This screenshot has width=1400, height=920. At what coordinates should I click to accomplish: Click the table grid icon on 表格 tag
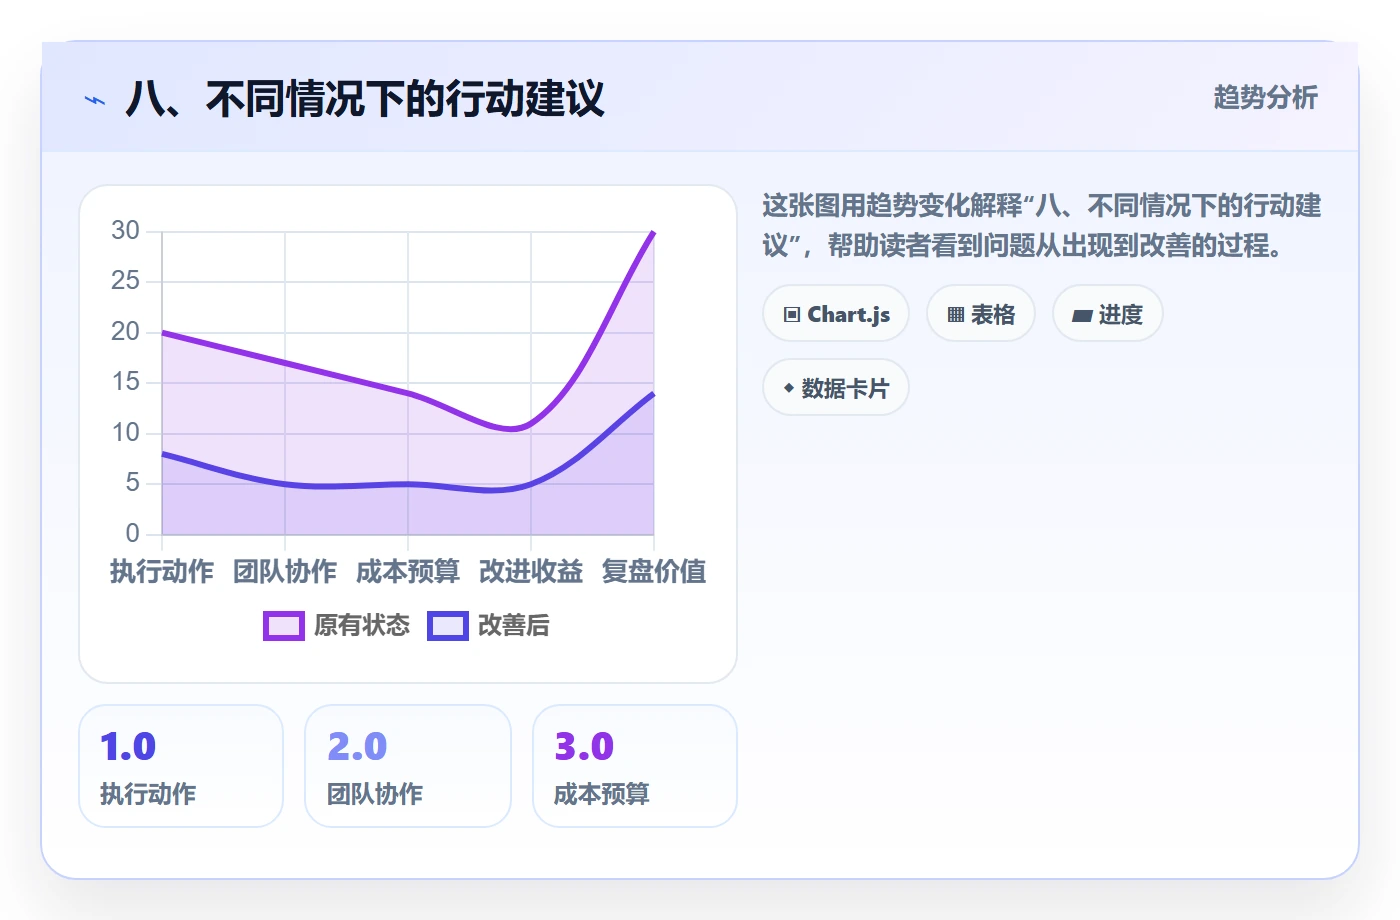click(x=956, y=315)
